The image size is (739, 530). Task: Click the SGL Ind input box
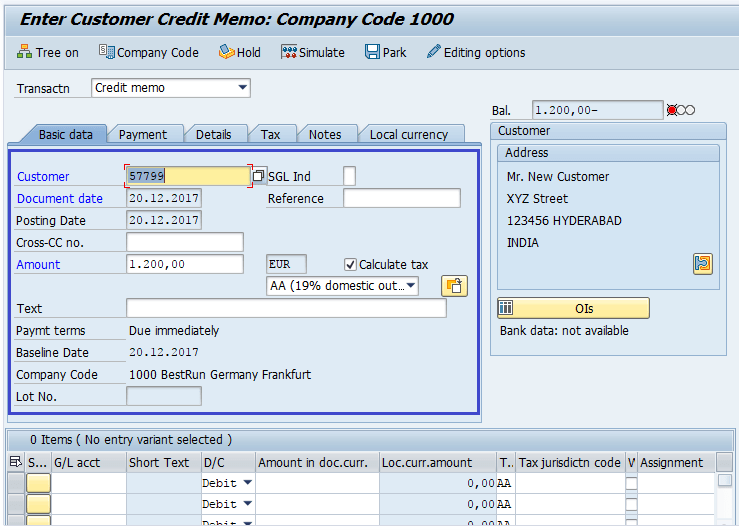click(349, 176)
